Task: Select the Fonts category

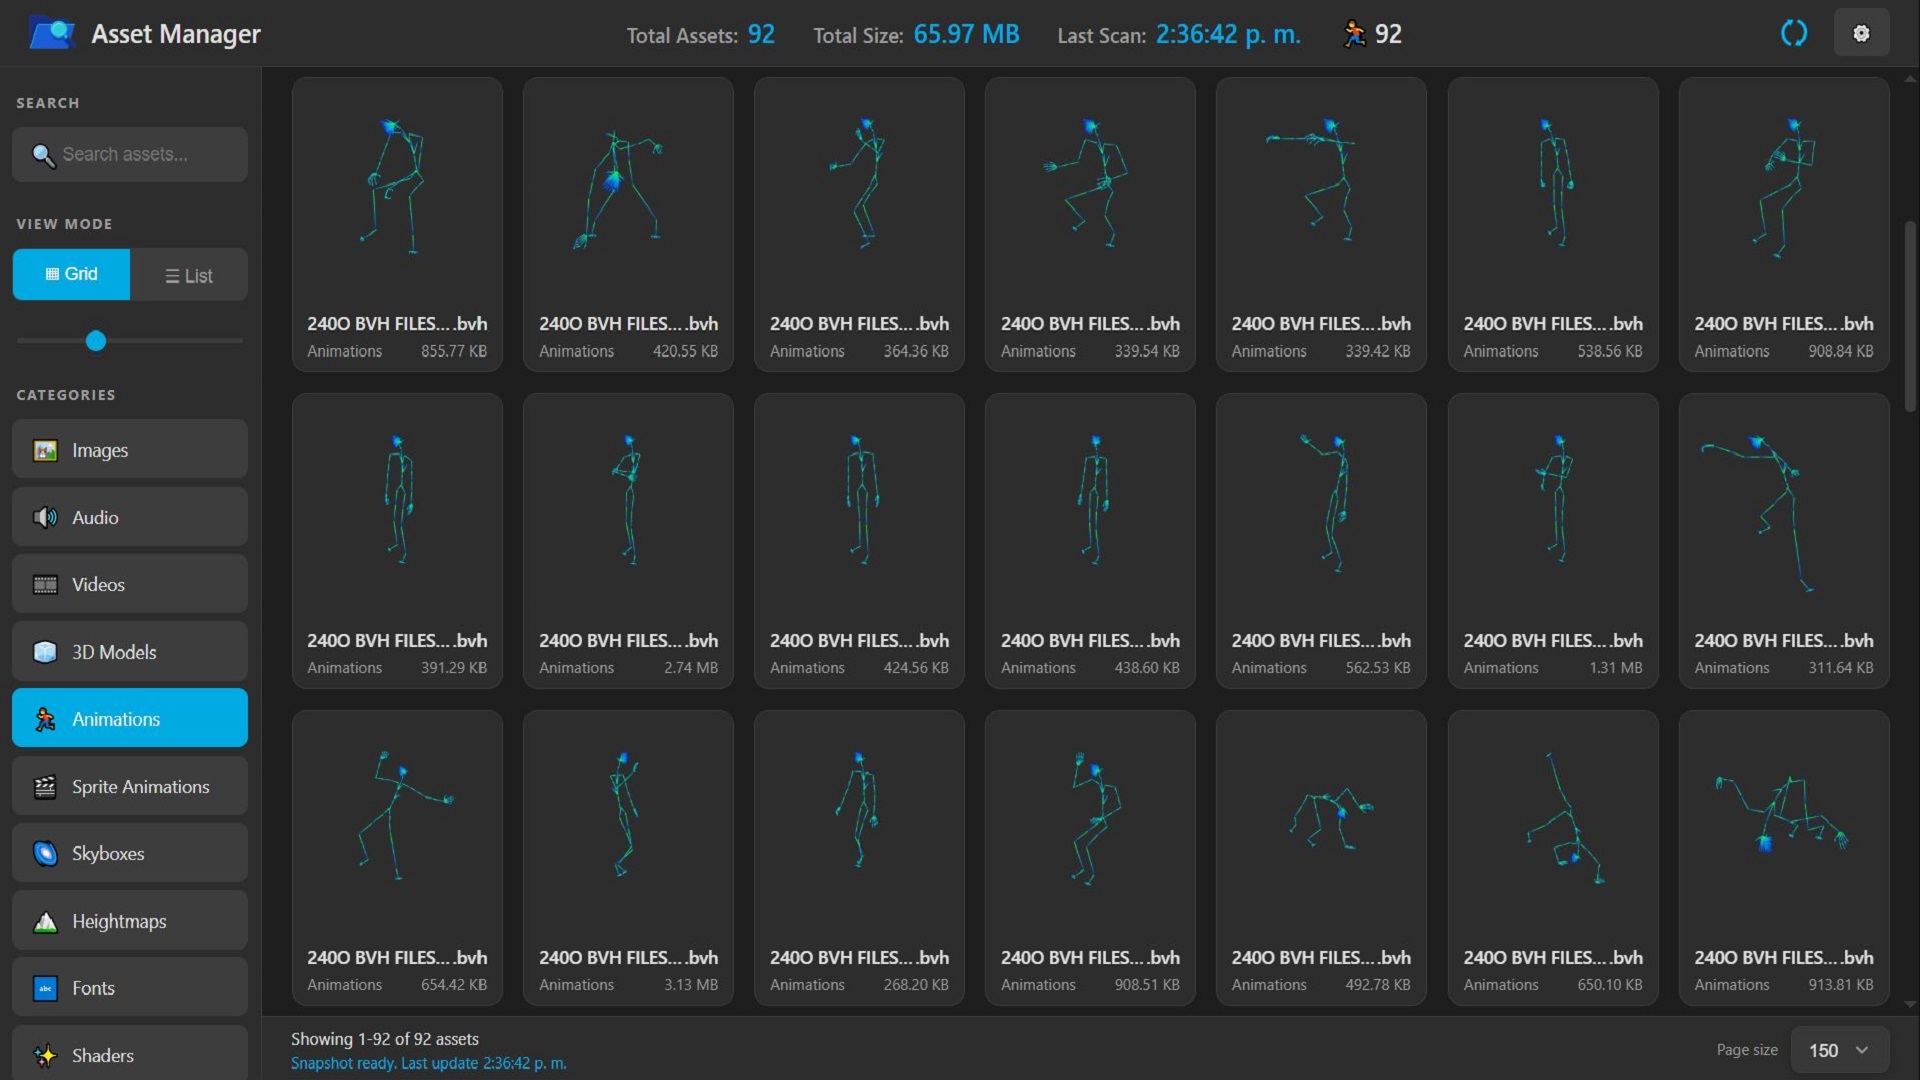Action: (x=130, y=988)
